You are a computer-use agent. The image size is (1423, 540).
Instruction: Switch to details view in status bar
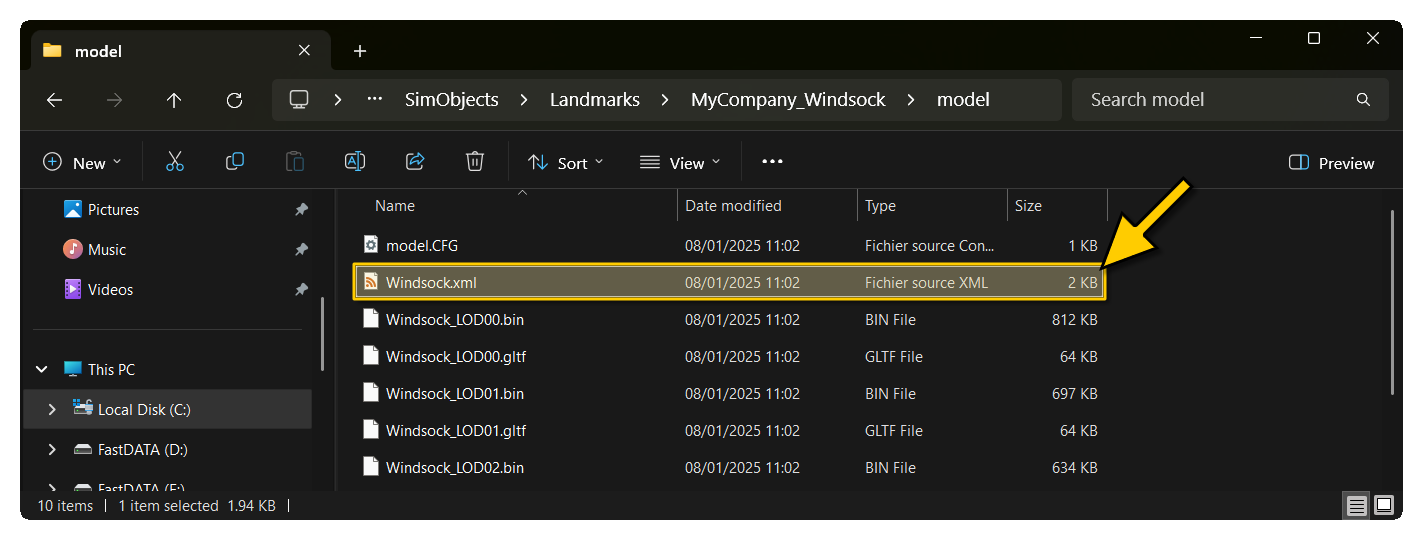(x=1357, y=506)
